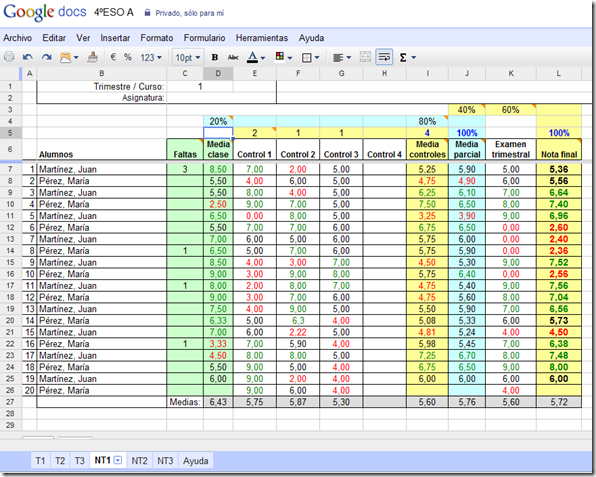Viewport: 596px width, 477px height.
Task: Click the merge cells icon
Action: coord(365,57)
